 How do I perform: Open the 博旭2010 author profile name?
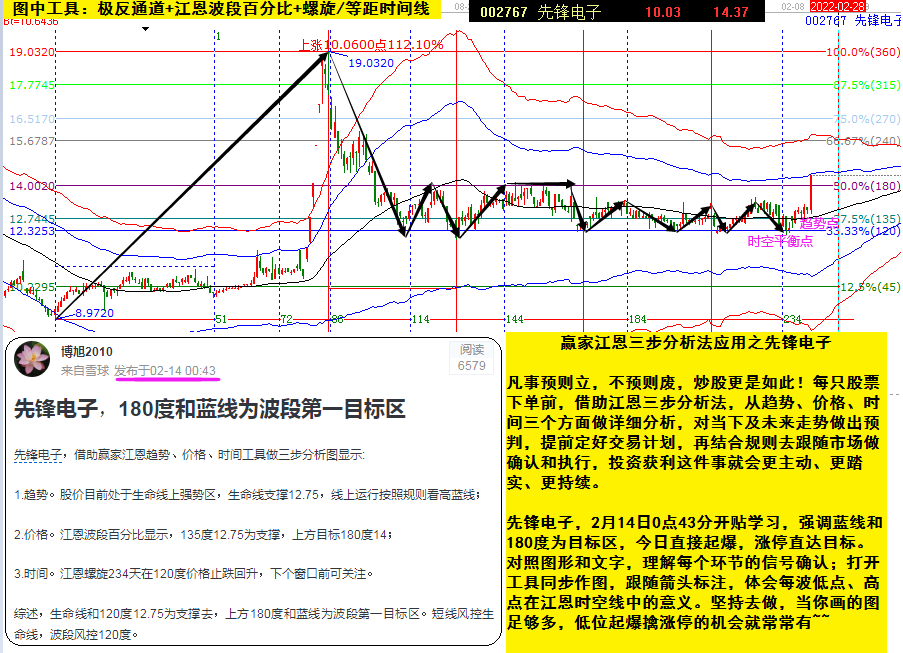pos(86,351)
